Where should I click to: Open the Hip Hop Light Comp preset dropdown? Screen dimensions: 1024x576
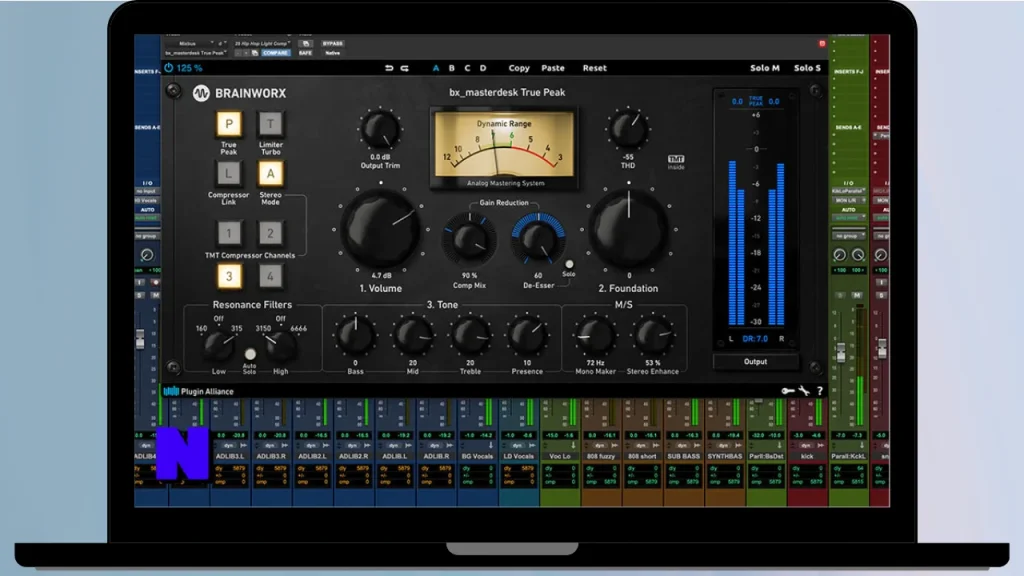tap(263, 44)
